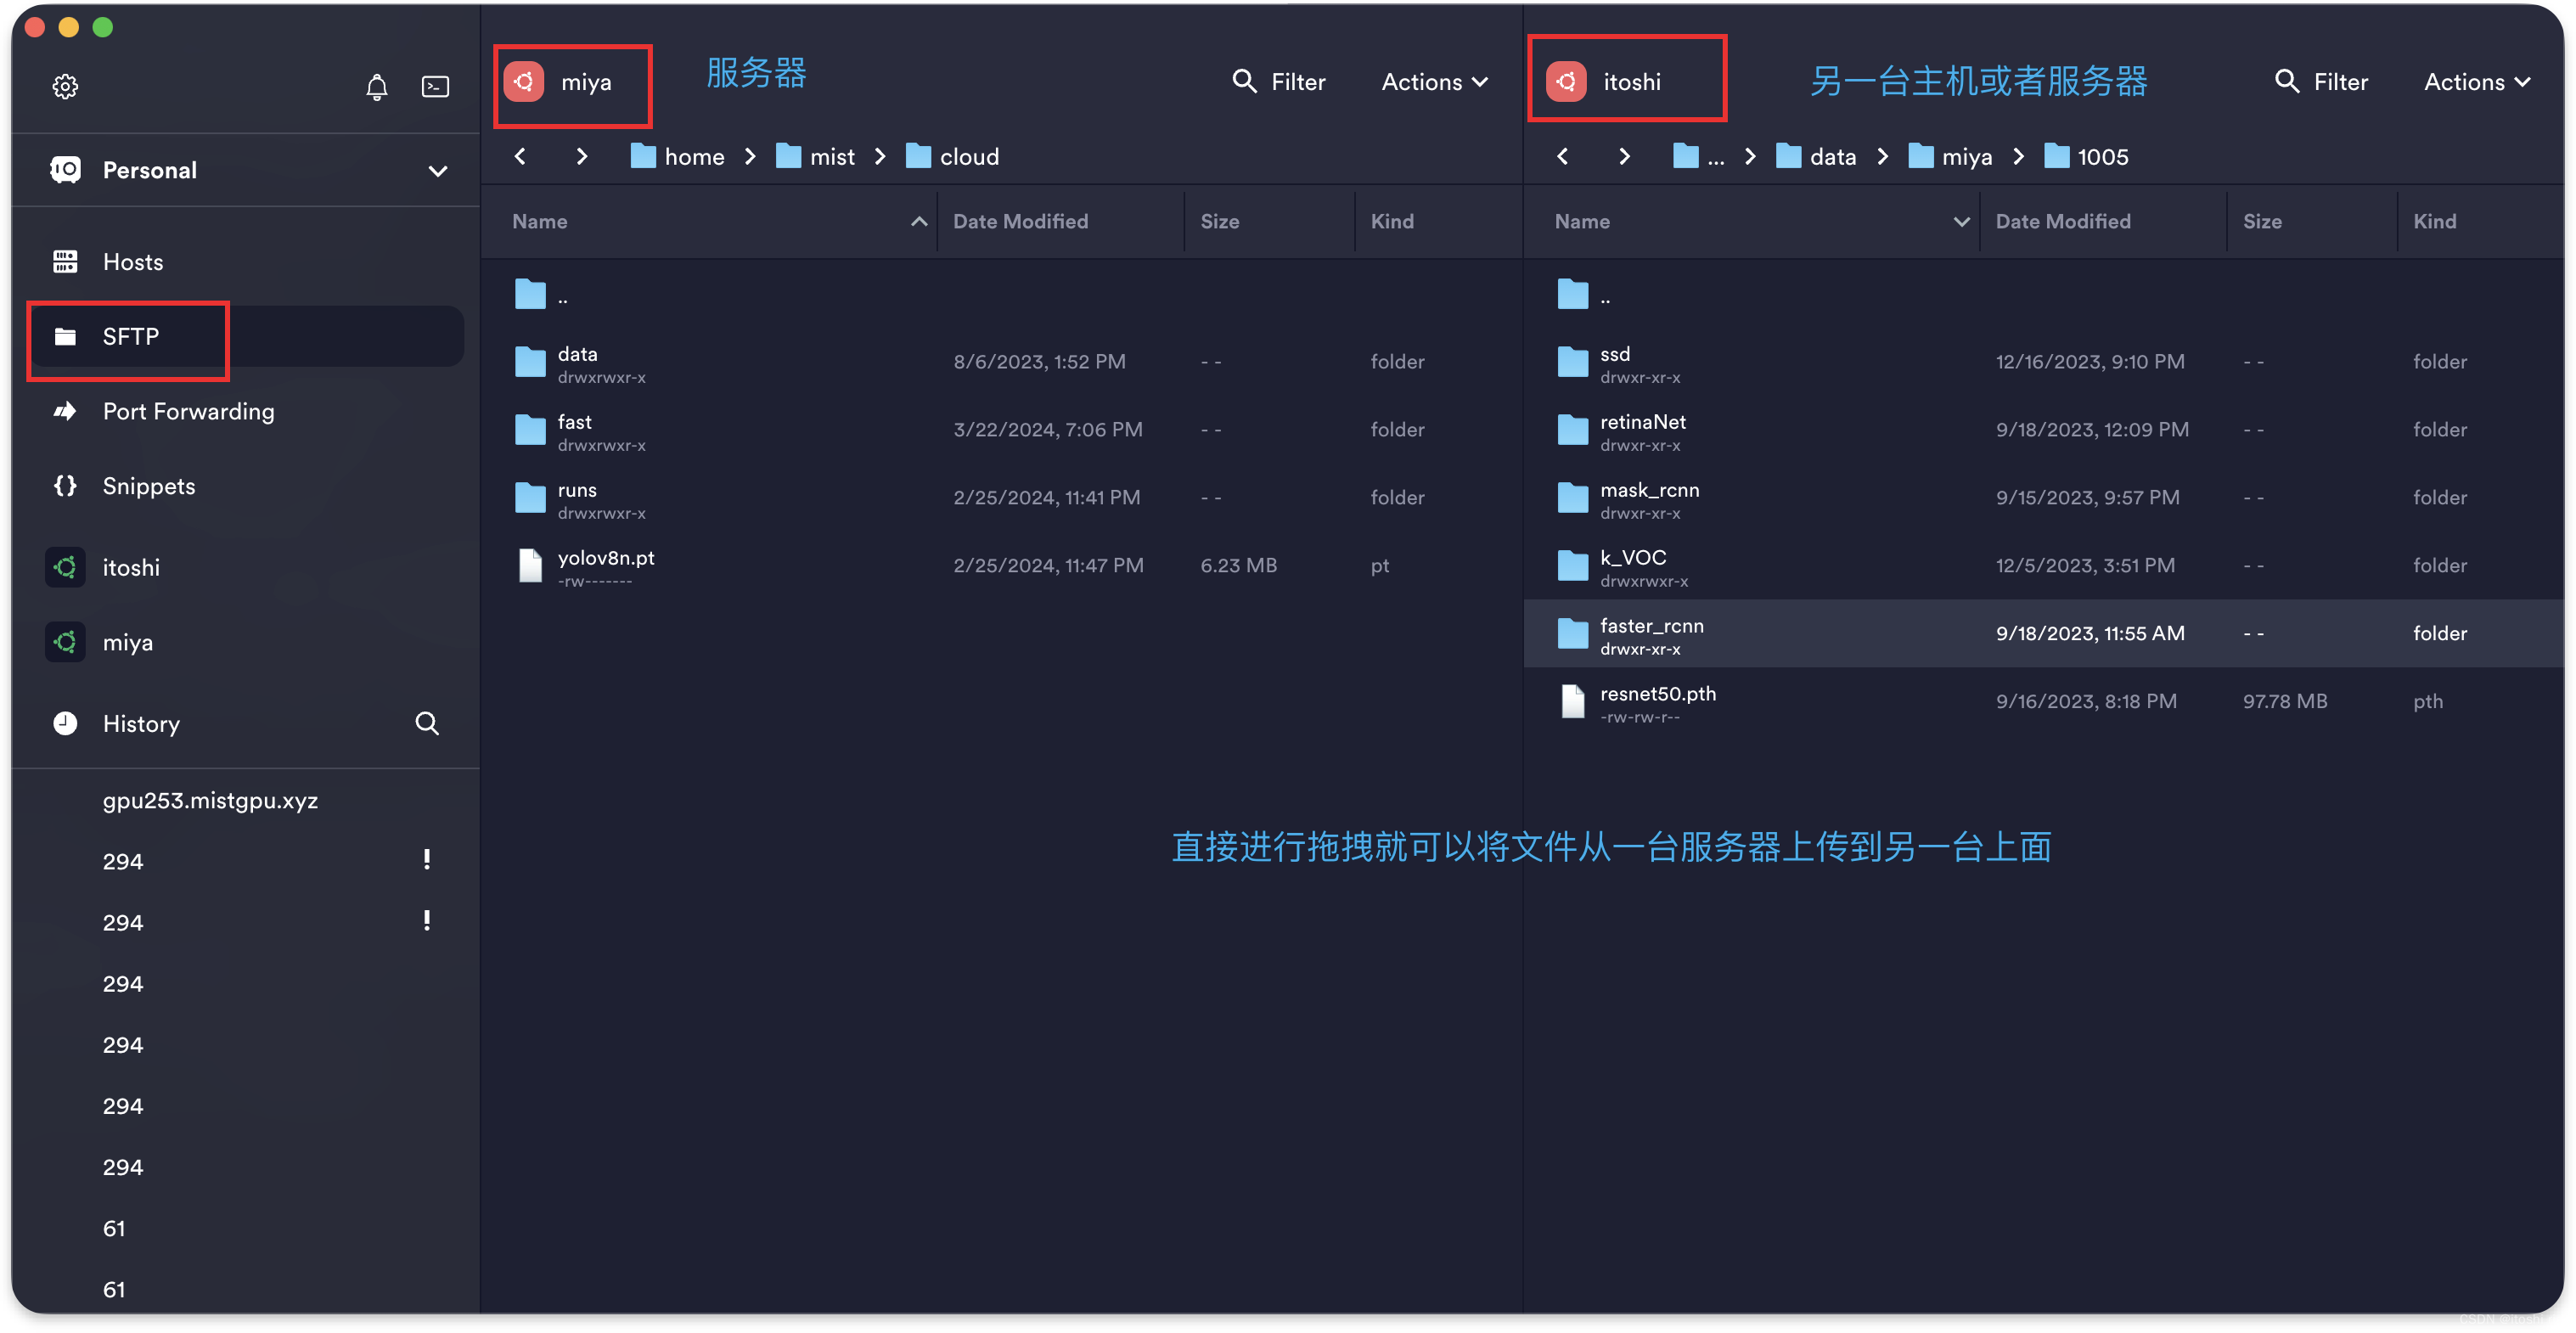The image size is (2576, 1333).
Task: Open itosh host in sidebar
Action: click(x=246, y=568)
